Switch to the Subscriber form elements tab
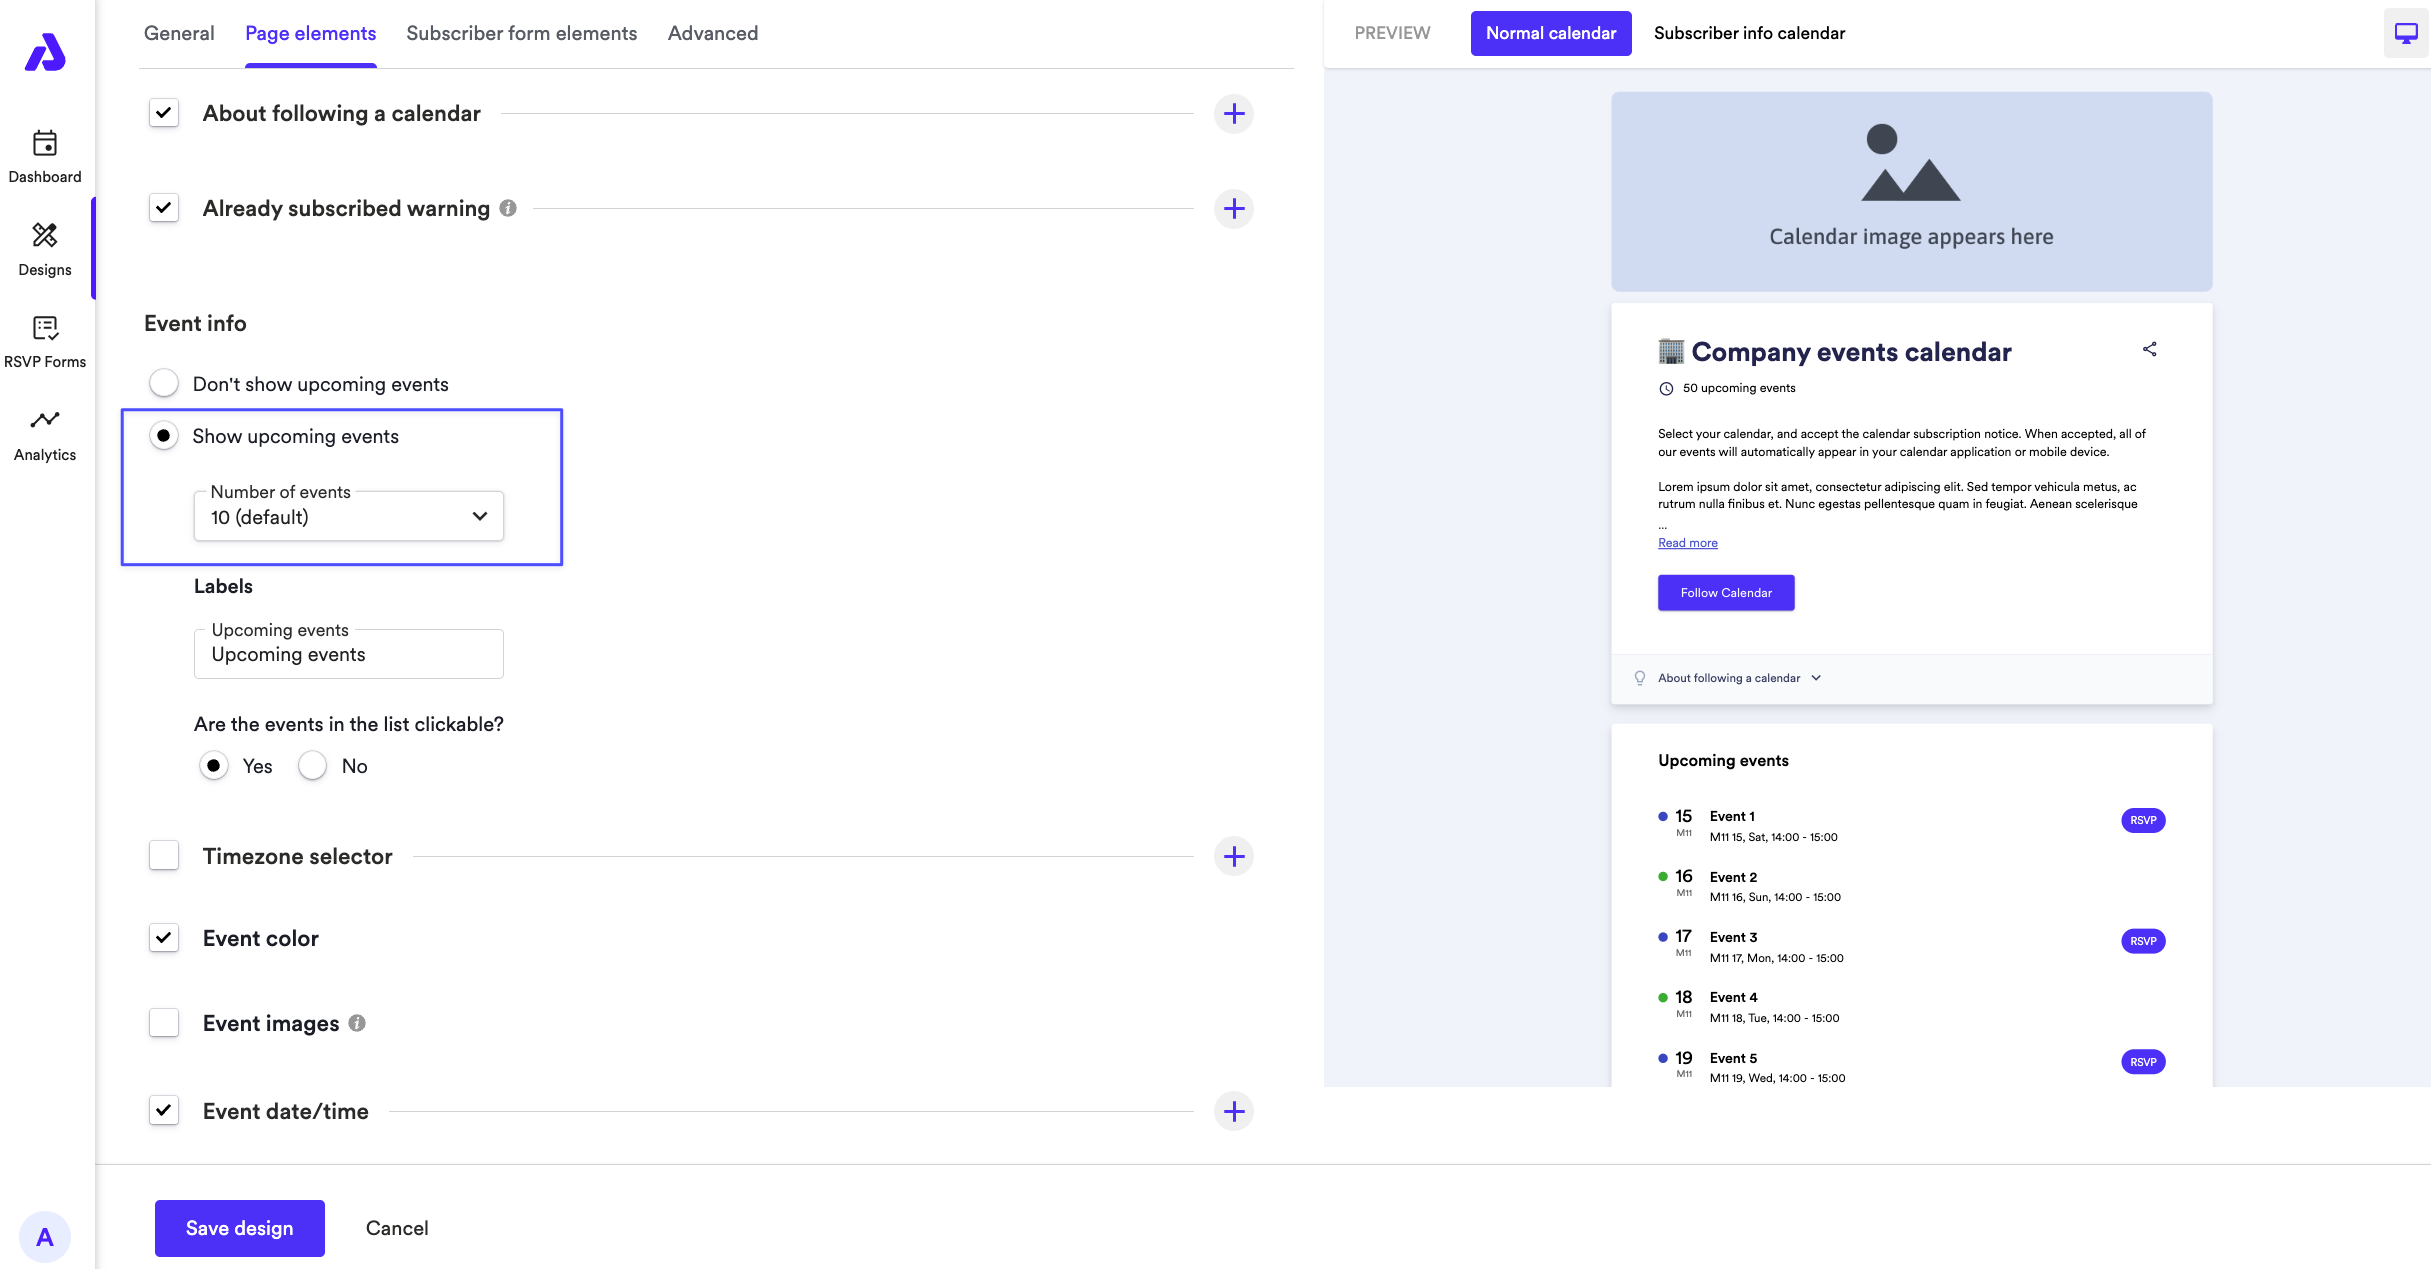Viewport: 2431px width, 1269px height. pos(521,33)
